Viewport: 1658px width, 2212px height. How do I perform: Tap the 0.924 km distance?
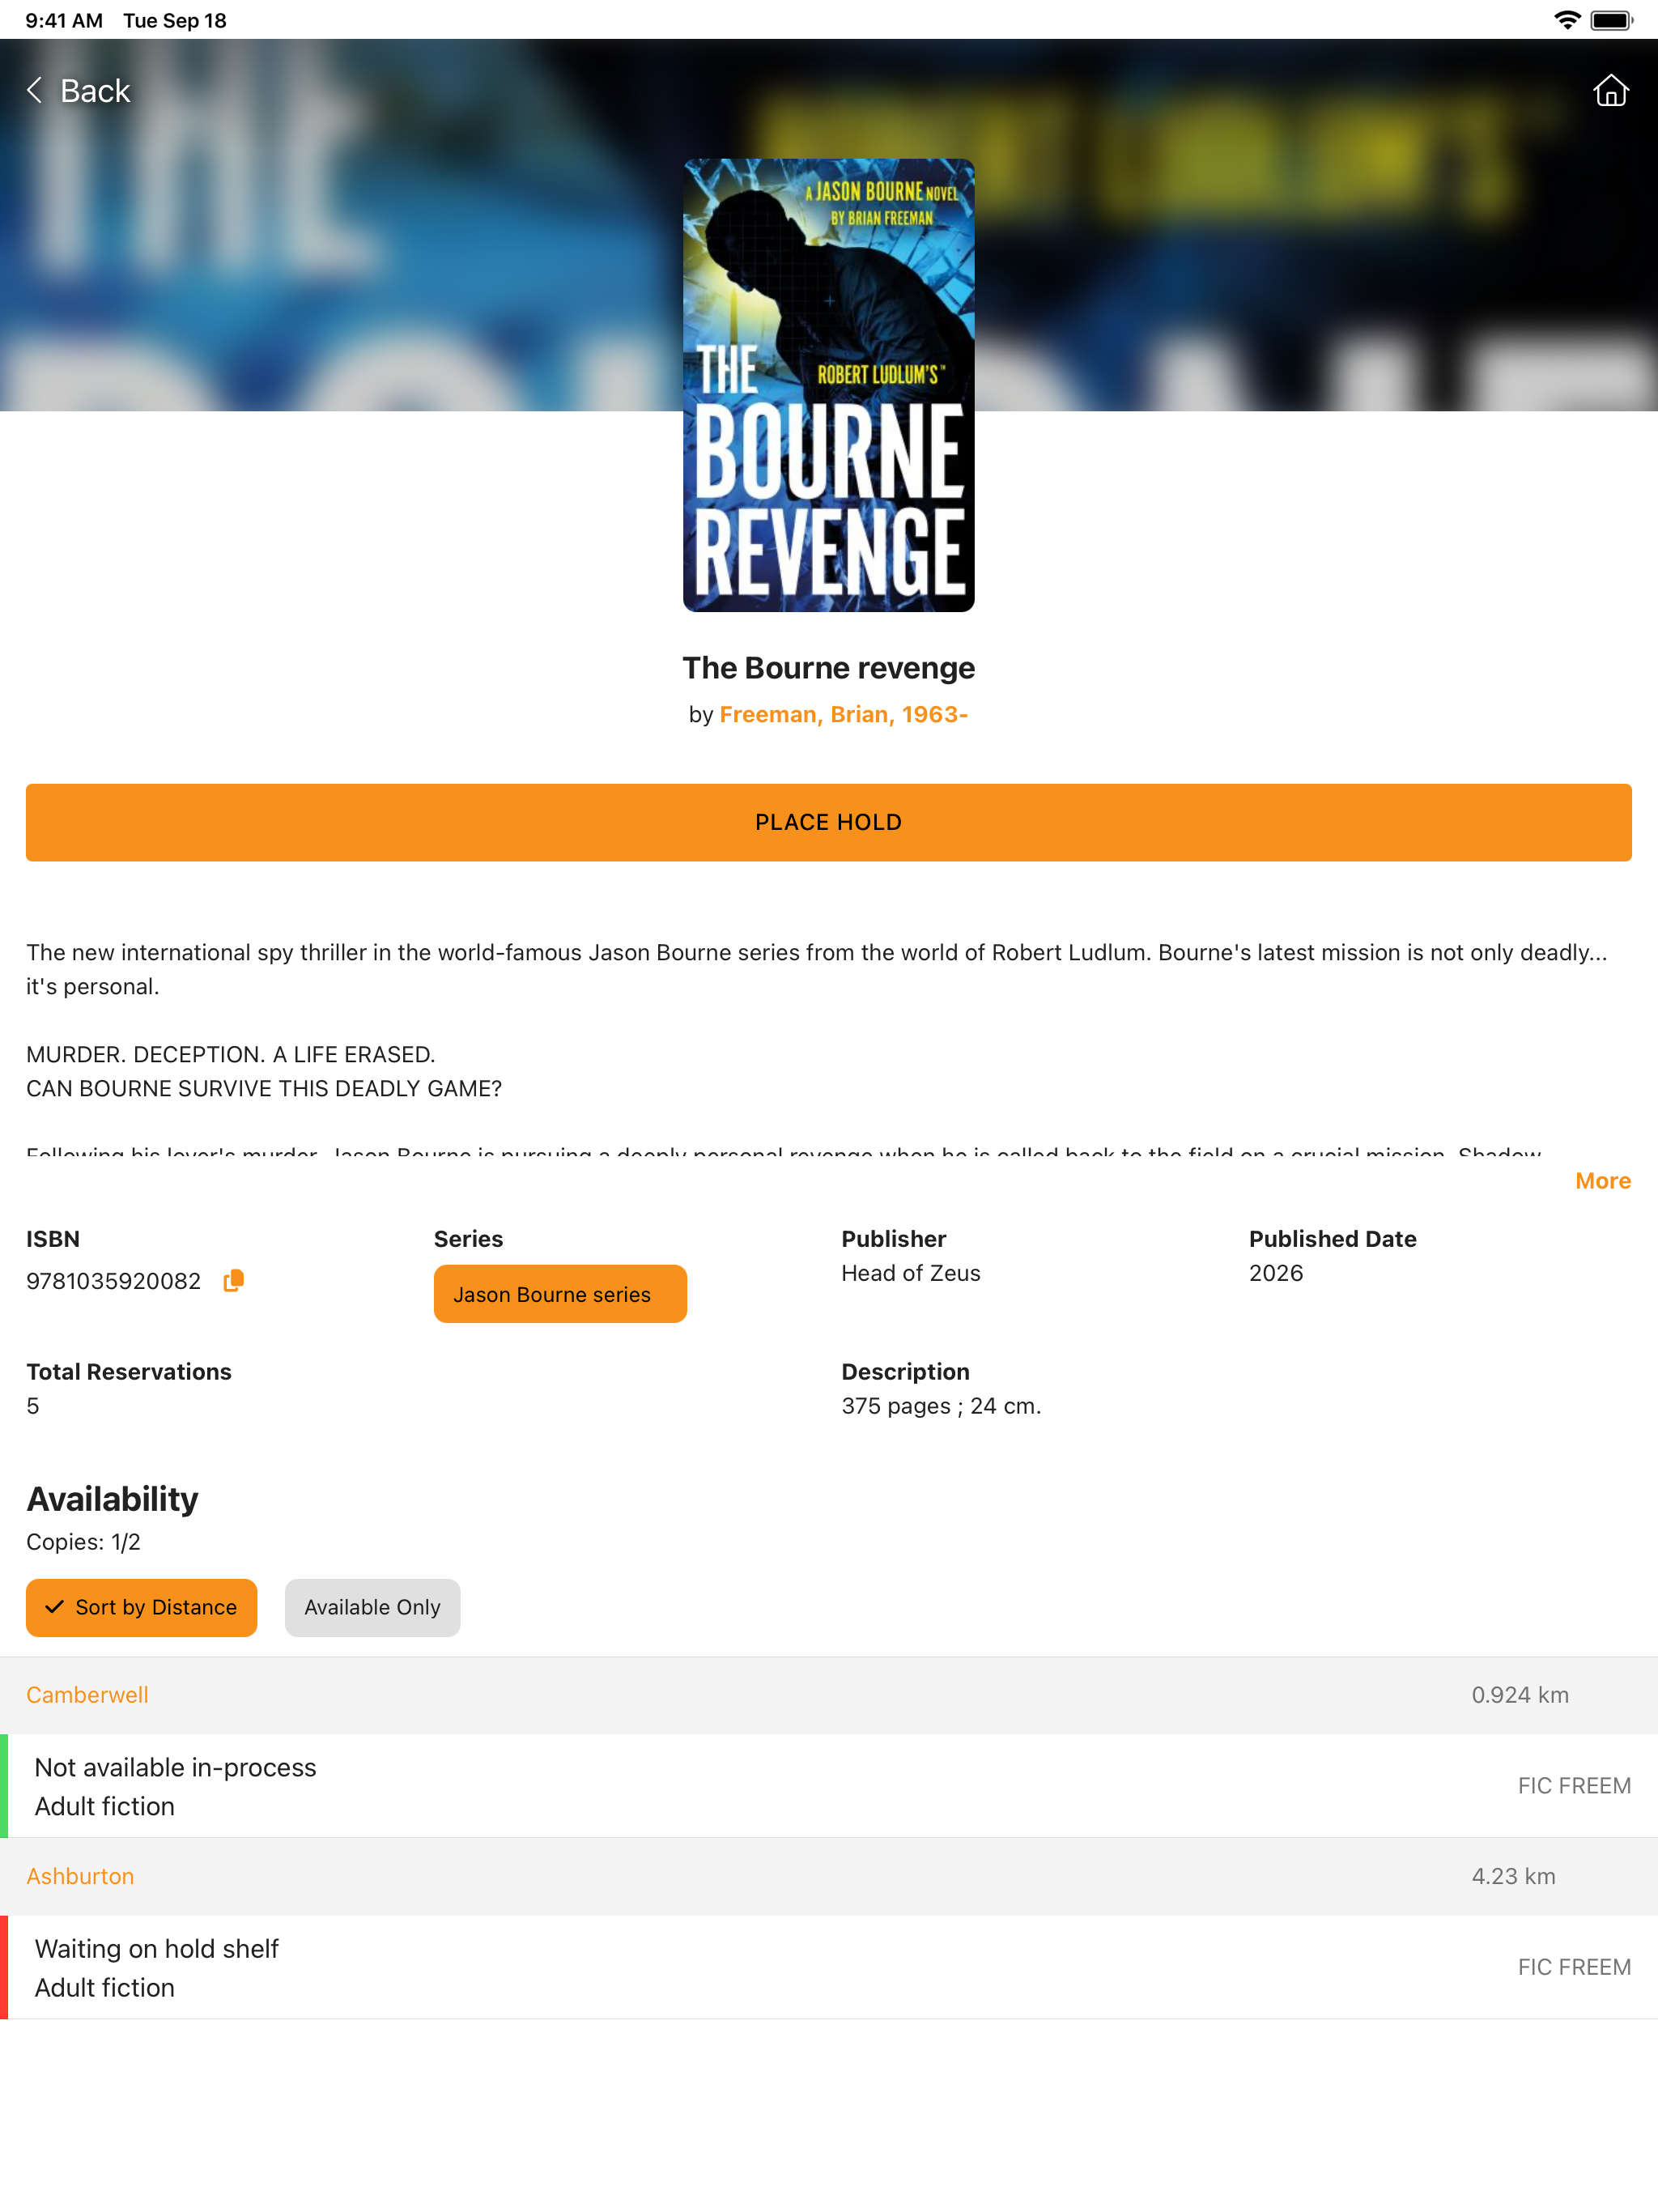tap(1519, 1695)
